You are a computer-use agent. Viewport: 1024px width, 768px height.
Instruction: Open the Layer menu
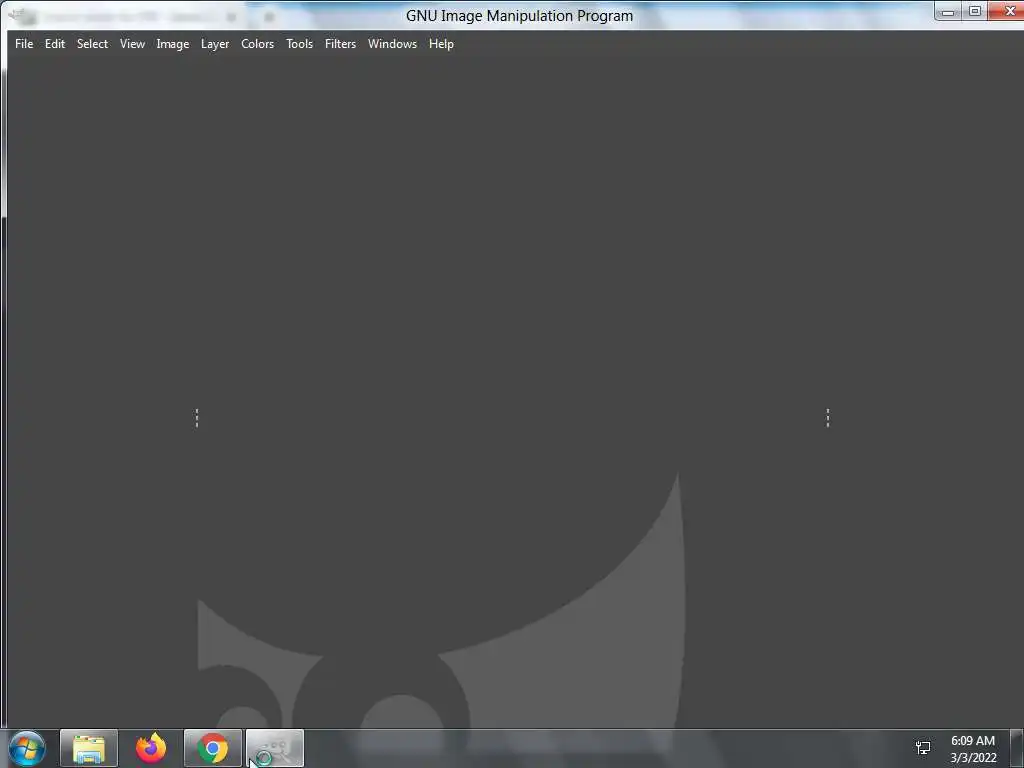215,44
